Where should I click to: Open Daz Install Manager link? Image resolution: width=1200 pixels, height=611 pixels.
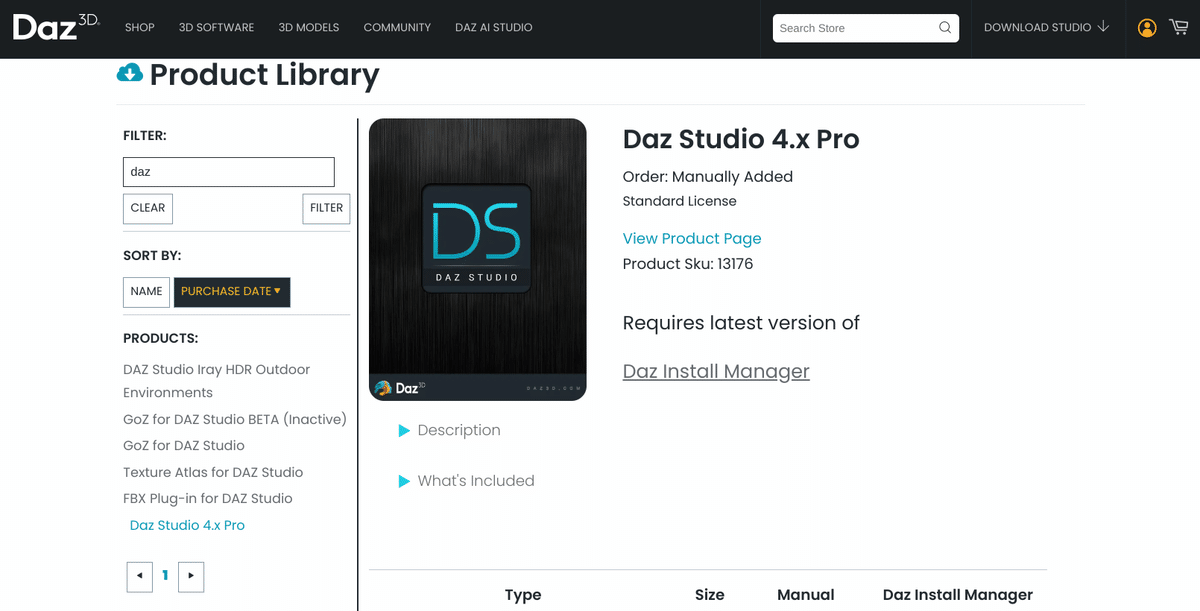click(716, 371)
